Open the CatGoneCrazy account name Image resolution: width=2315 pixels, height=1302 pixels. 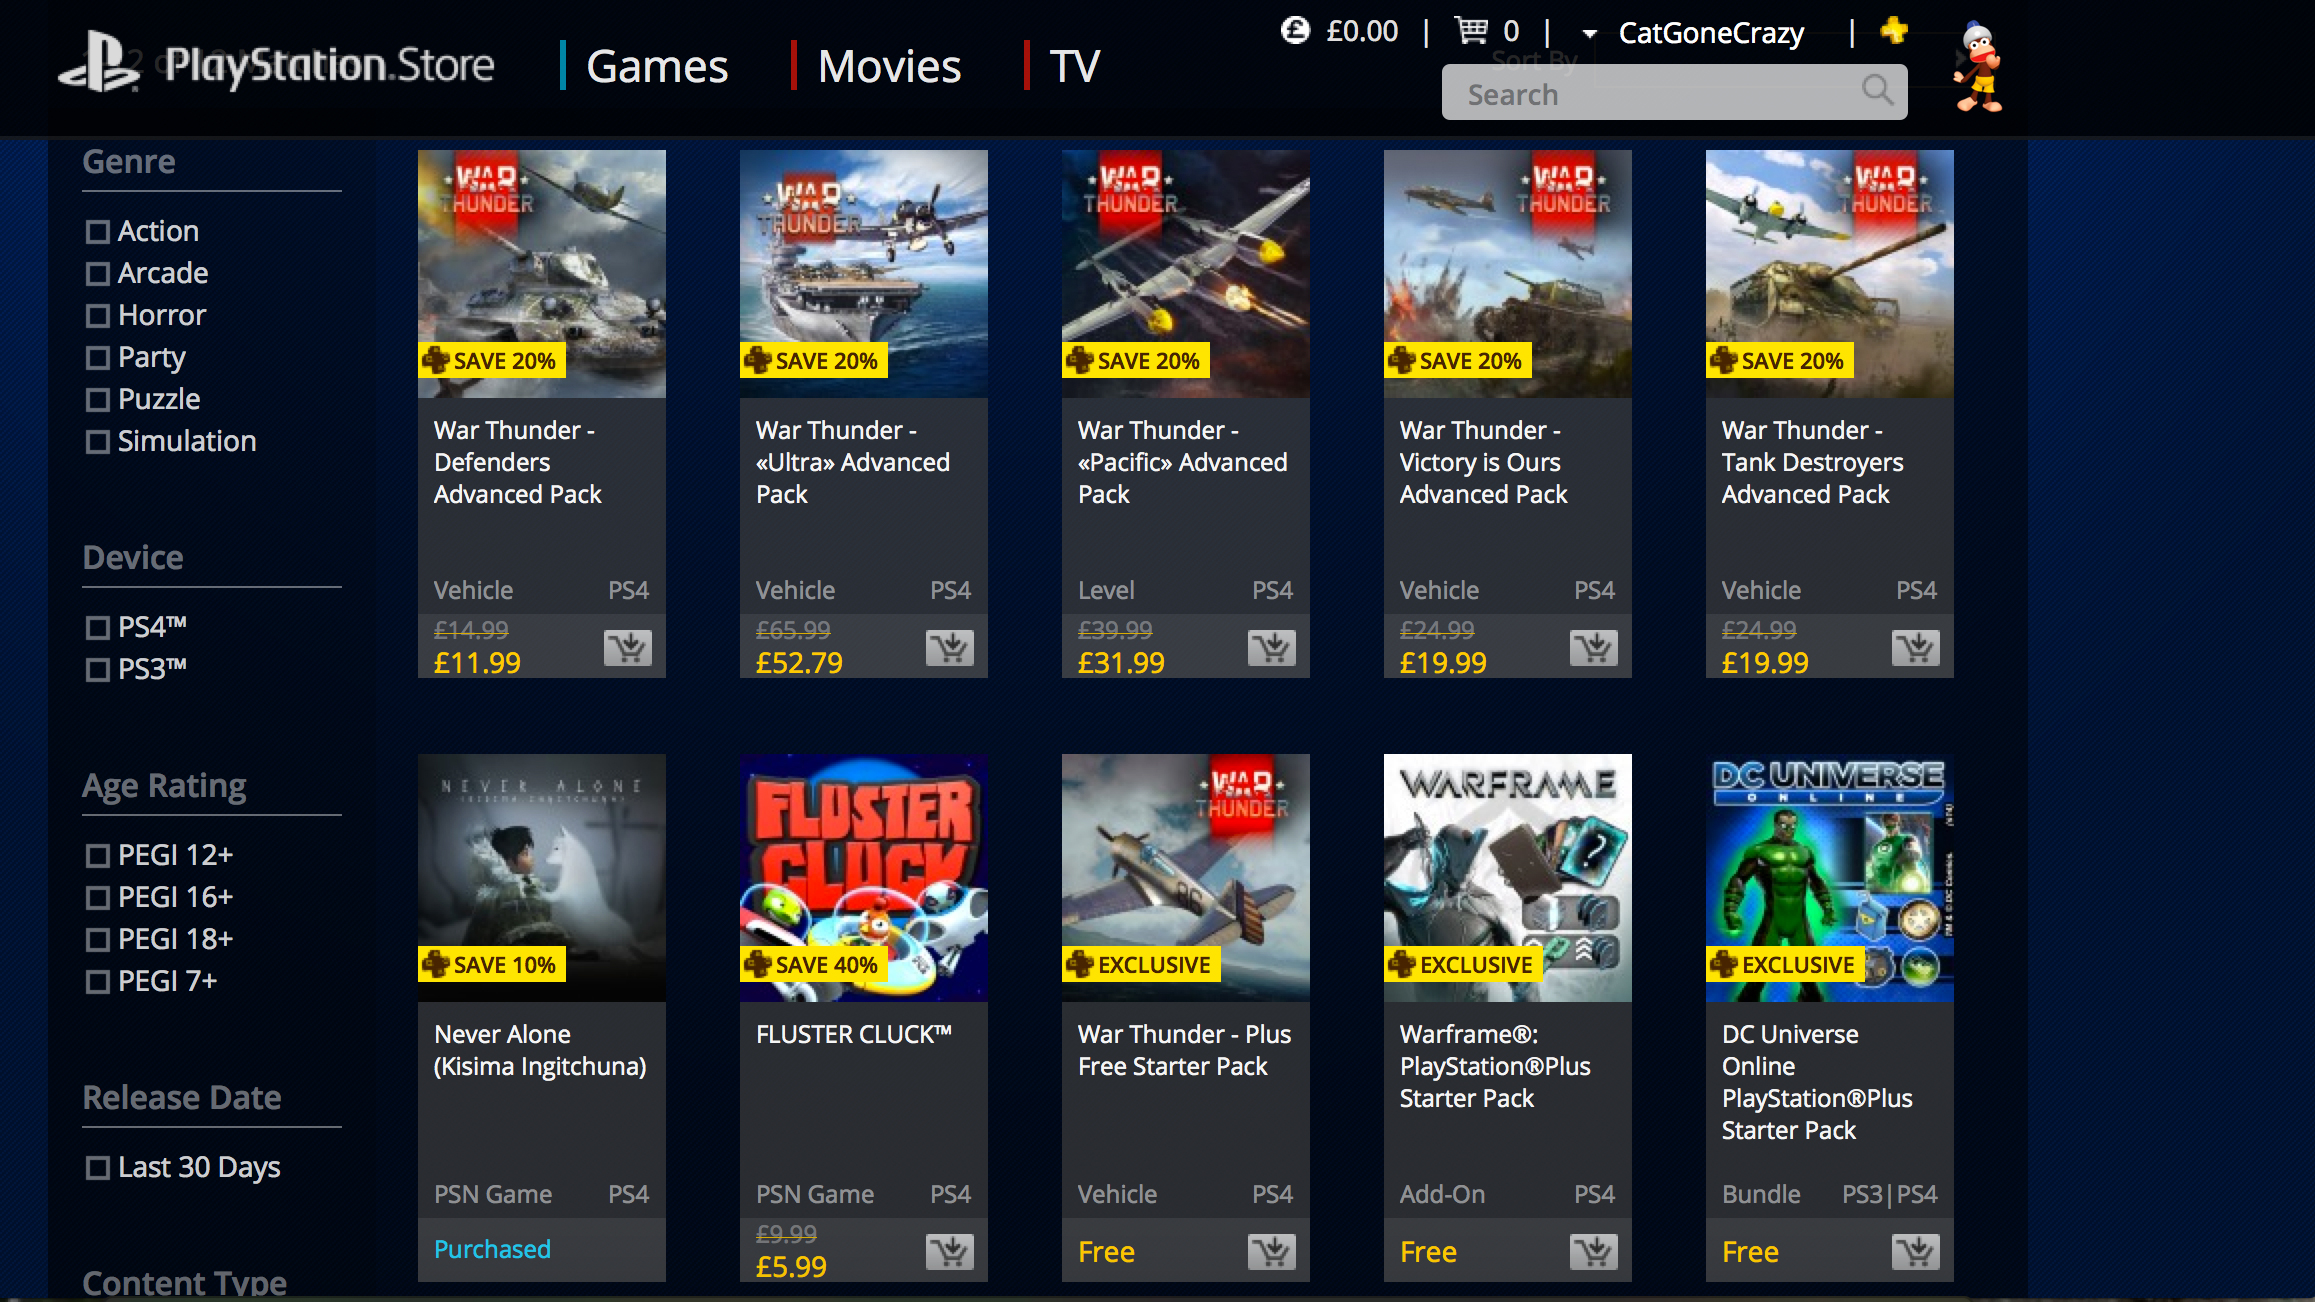(1711, 33)
